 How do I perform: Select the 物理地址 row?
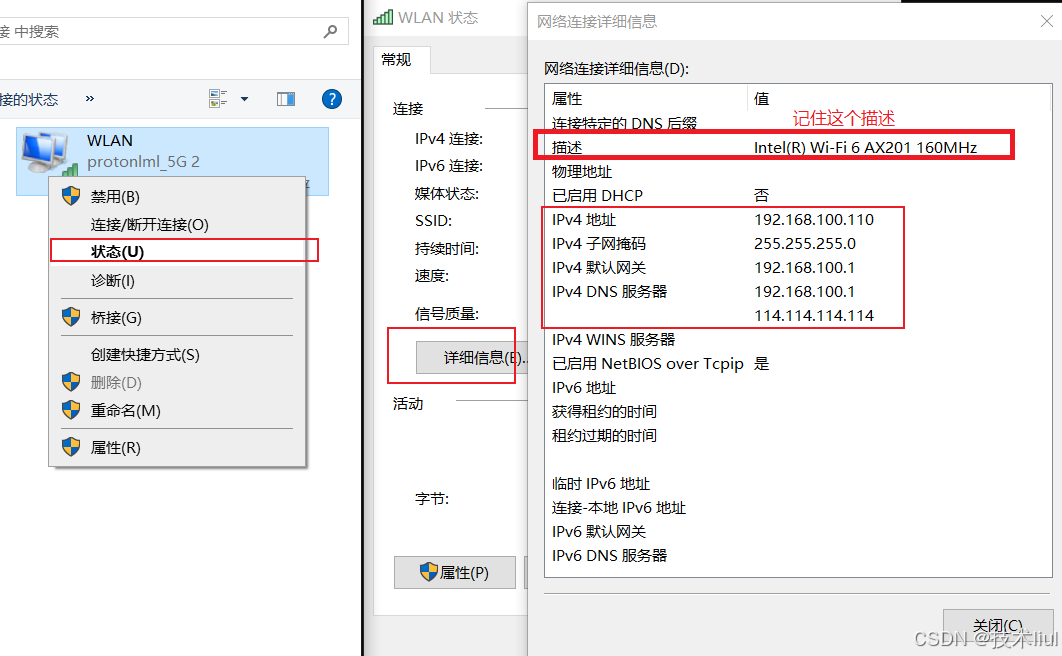[797, 172]
